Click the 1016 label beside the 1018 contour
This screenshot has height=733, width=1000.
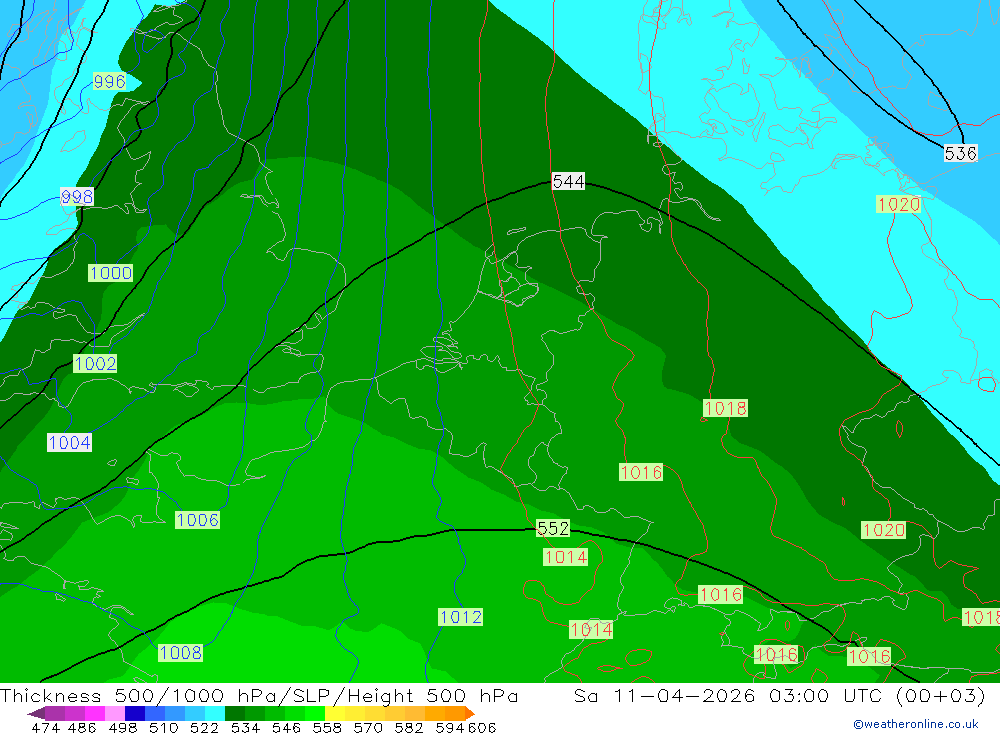pos(641,472)
